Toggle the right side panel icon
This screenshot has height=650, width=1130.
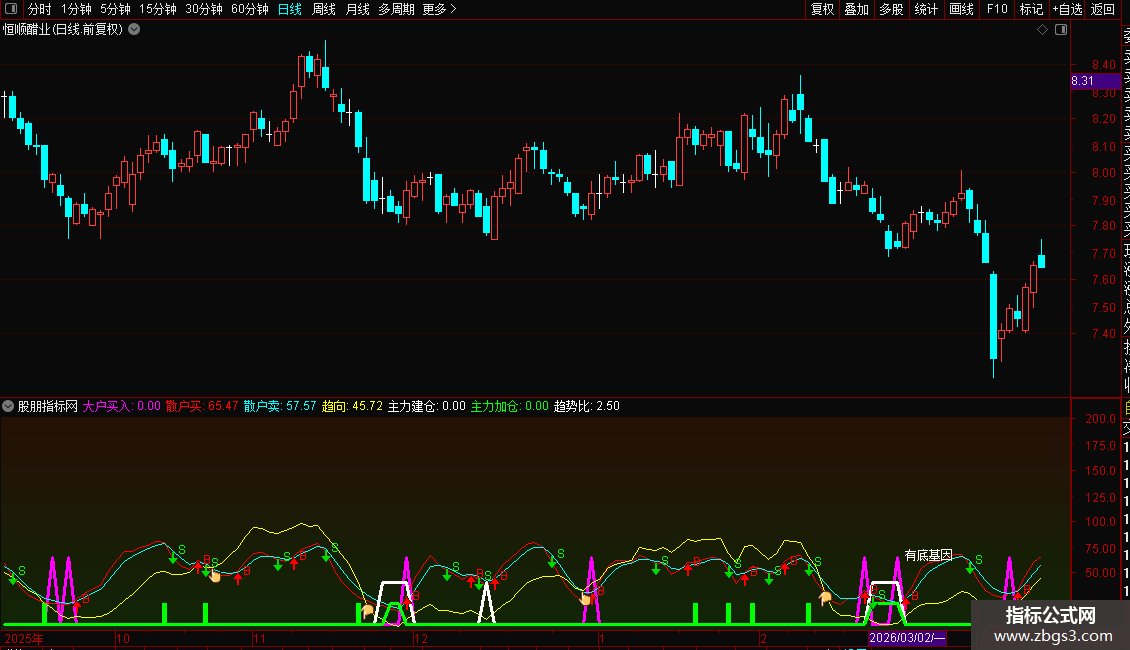(x=1062, y=30)
